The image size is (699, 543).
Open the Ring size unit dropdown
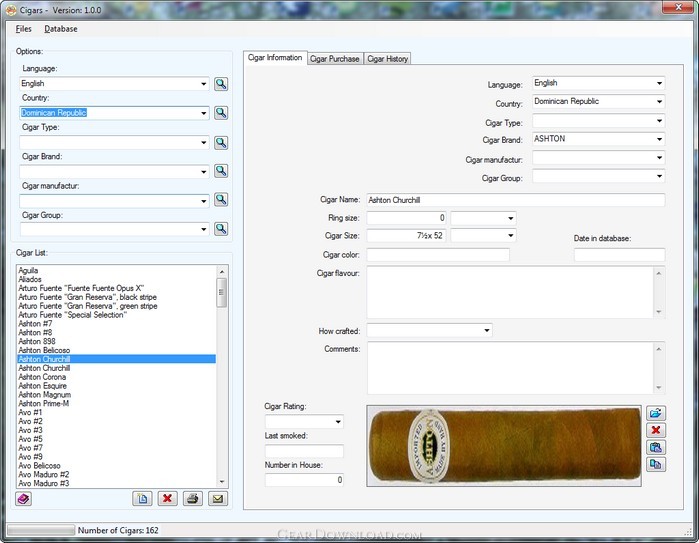510,218
